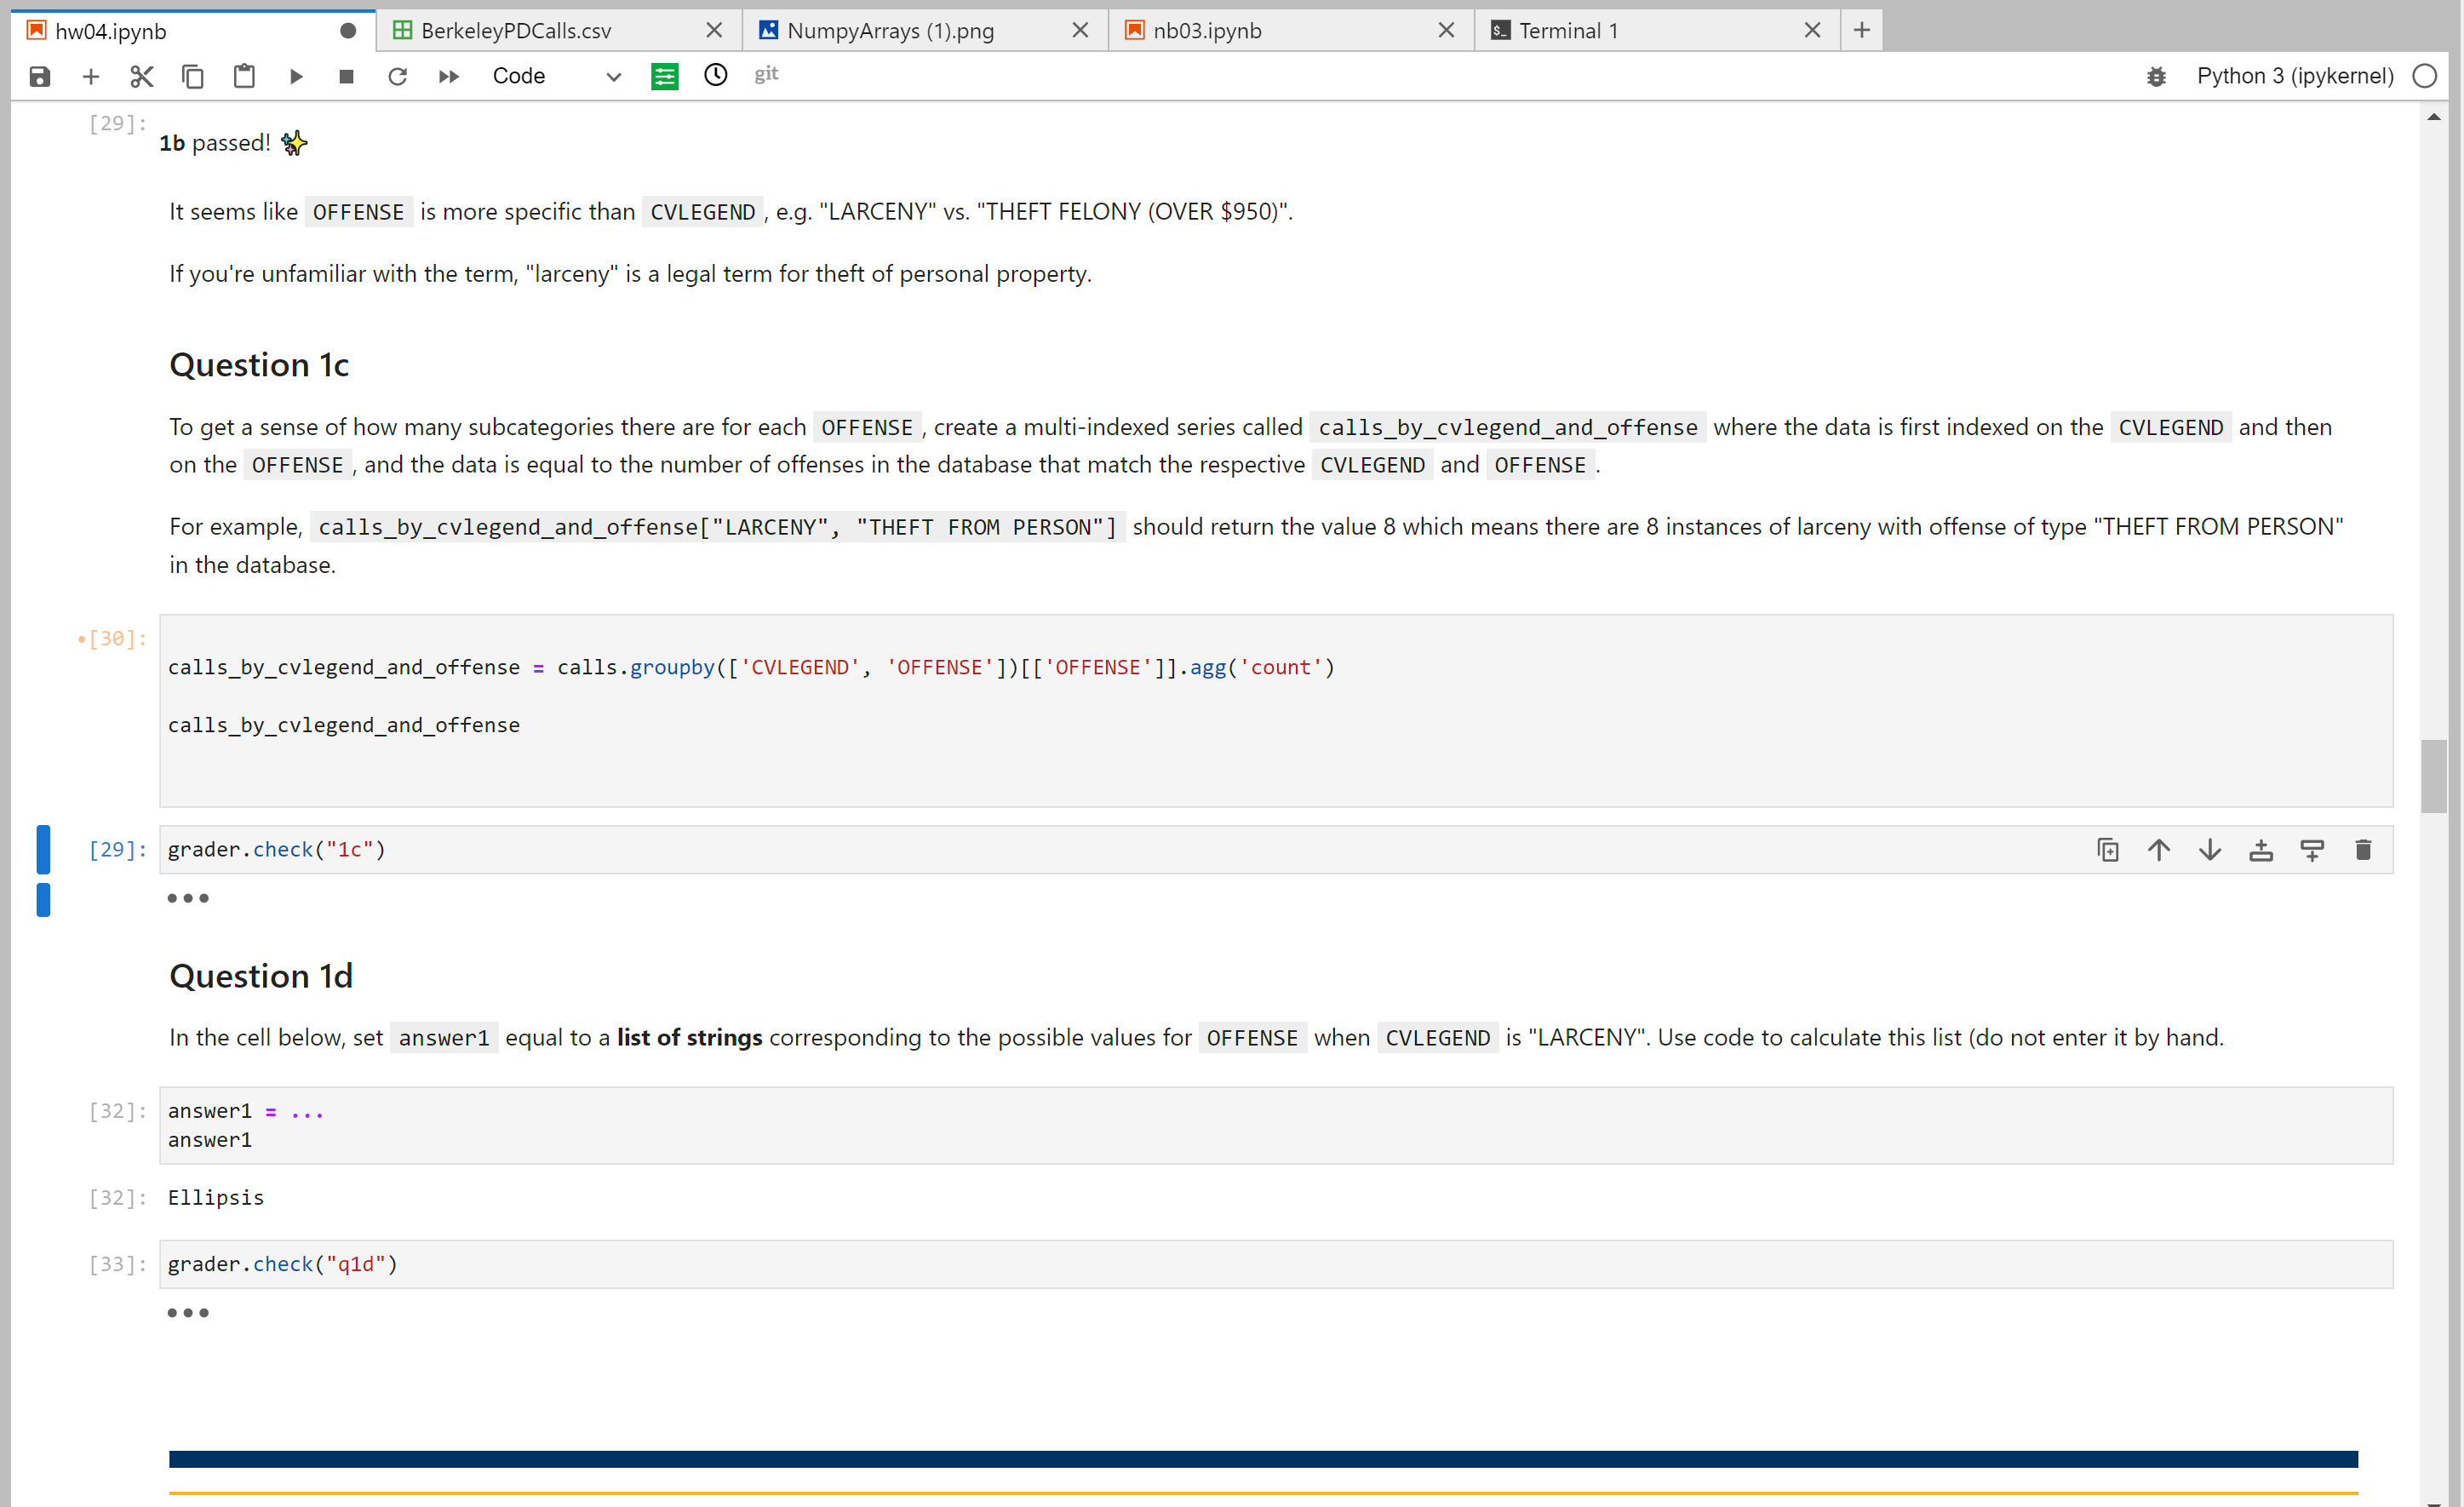Image resolution: width=2464 pixels, height=1507 pixels.
Task: Switch to the Terminal 1 tab
Action: tap(1568, 30)
